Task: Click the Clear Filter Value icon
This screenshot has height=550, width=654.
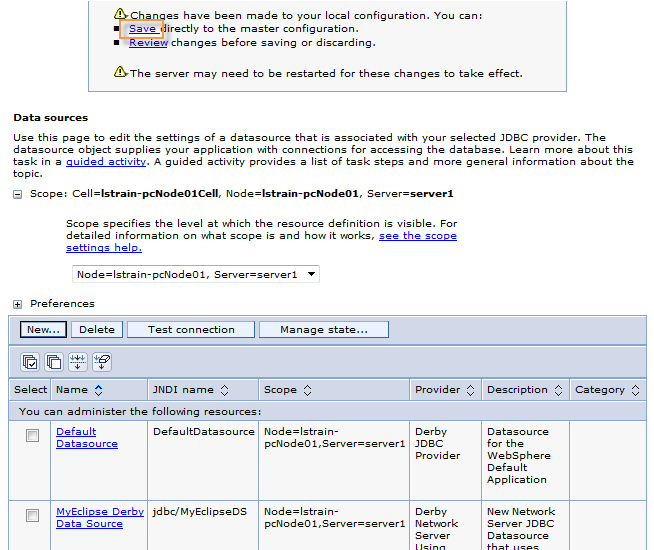Action: click(102, 362)
